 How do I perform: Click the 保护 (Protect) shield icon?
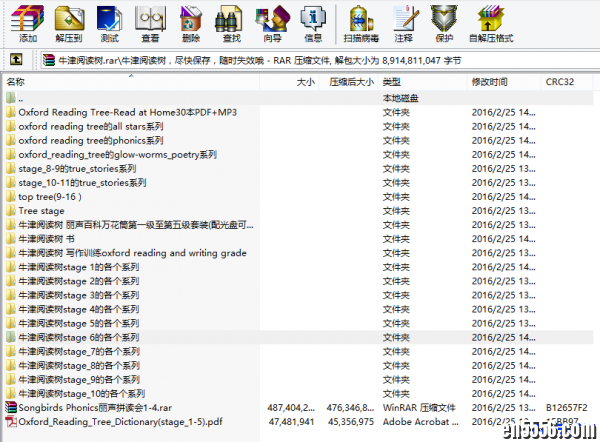pyautogui.click(x=444, y=23)
